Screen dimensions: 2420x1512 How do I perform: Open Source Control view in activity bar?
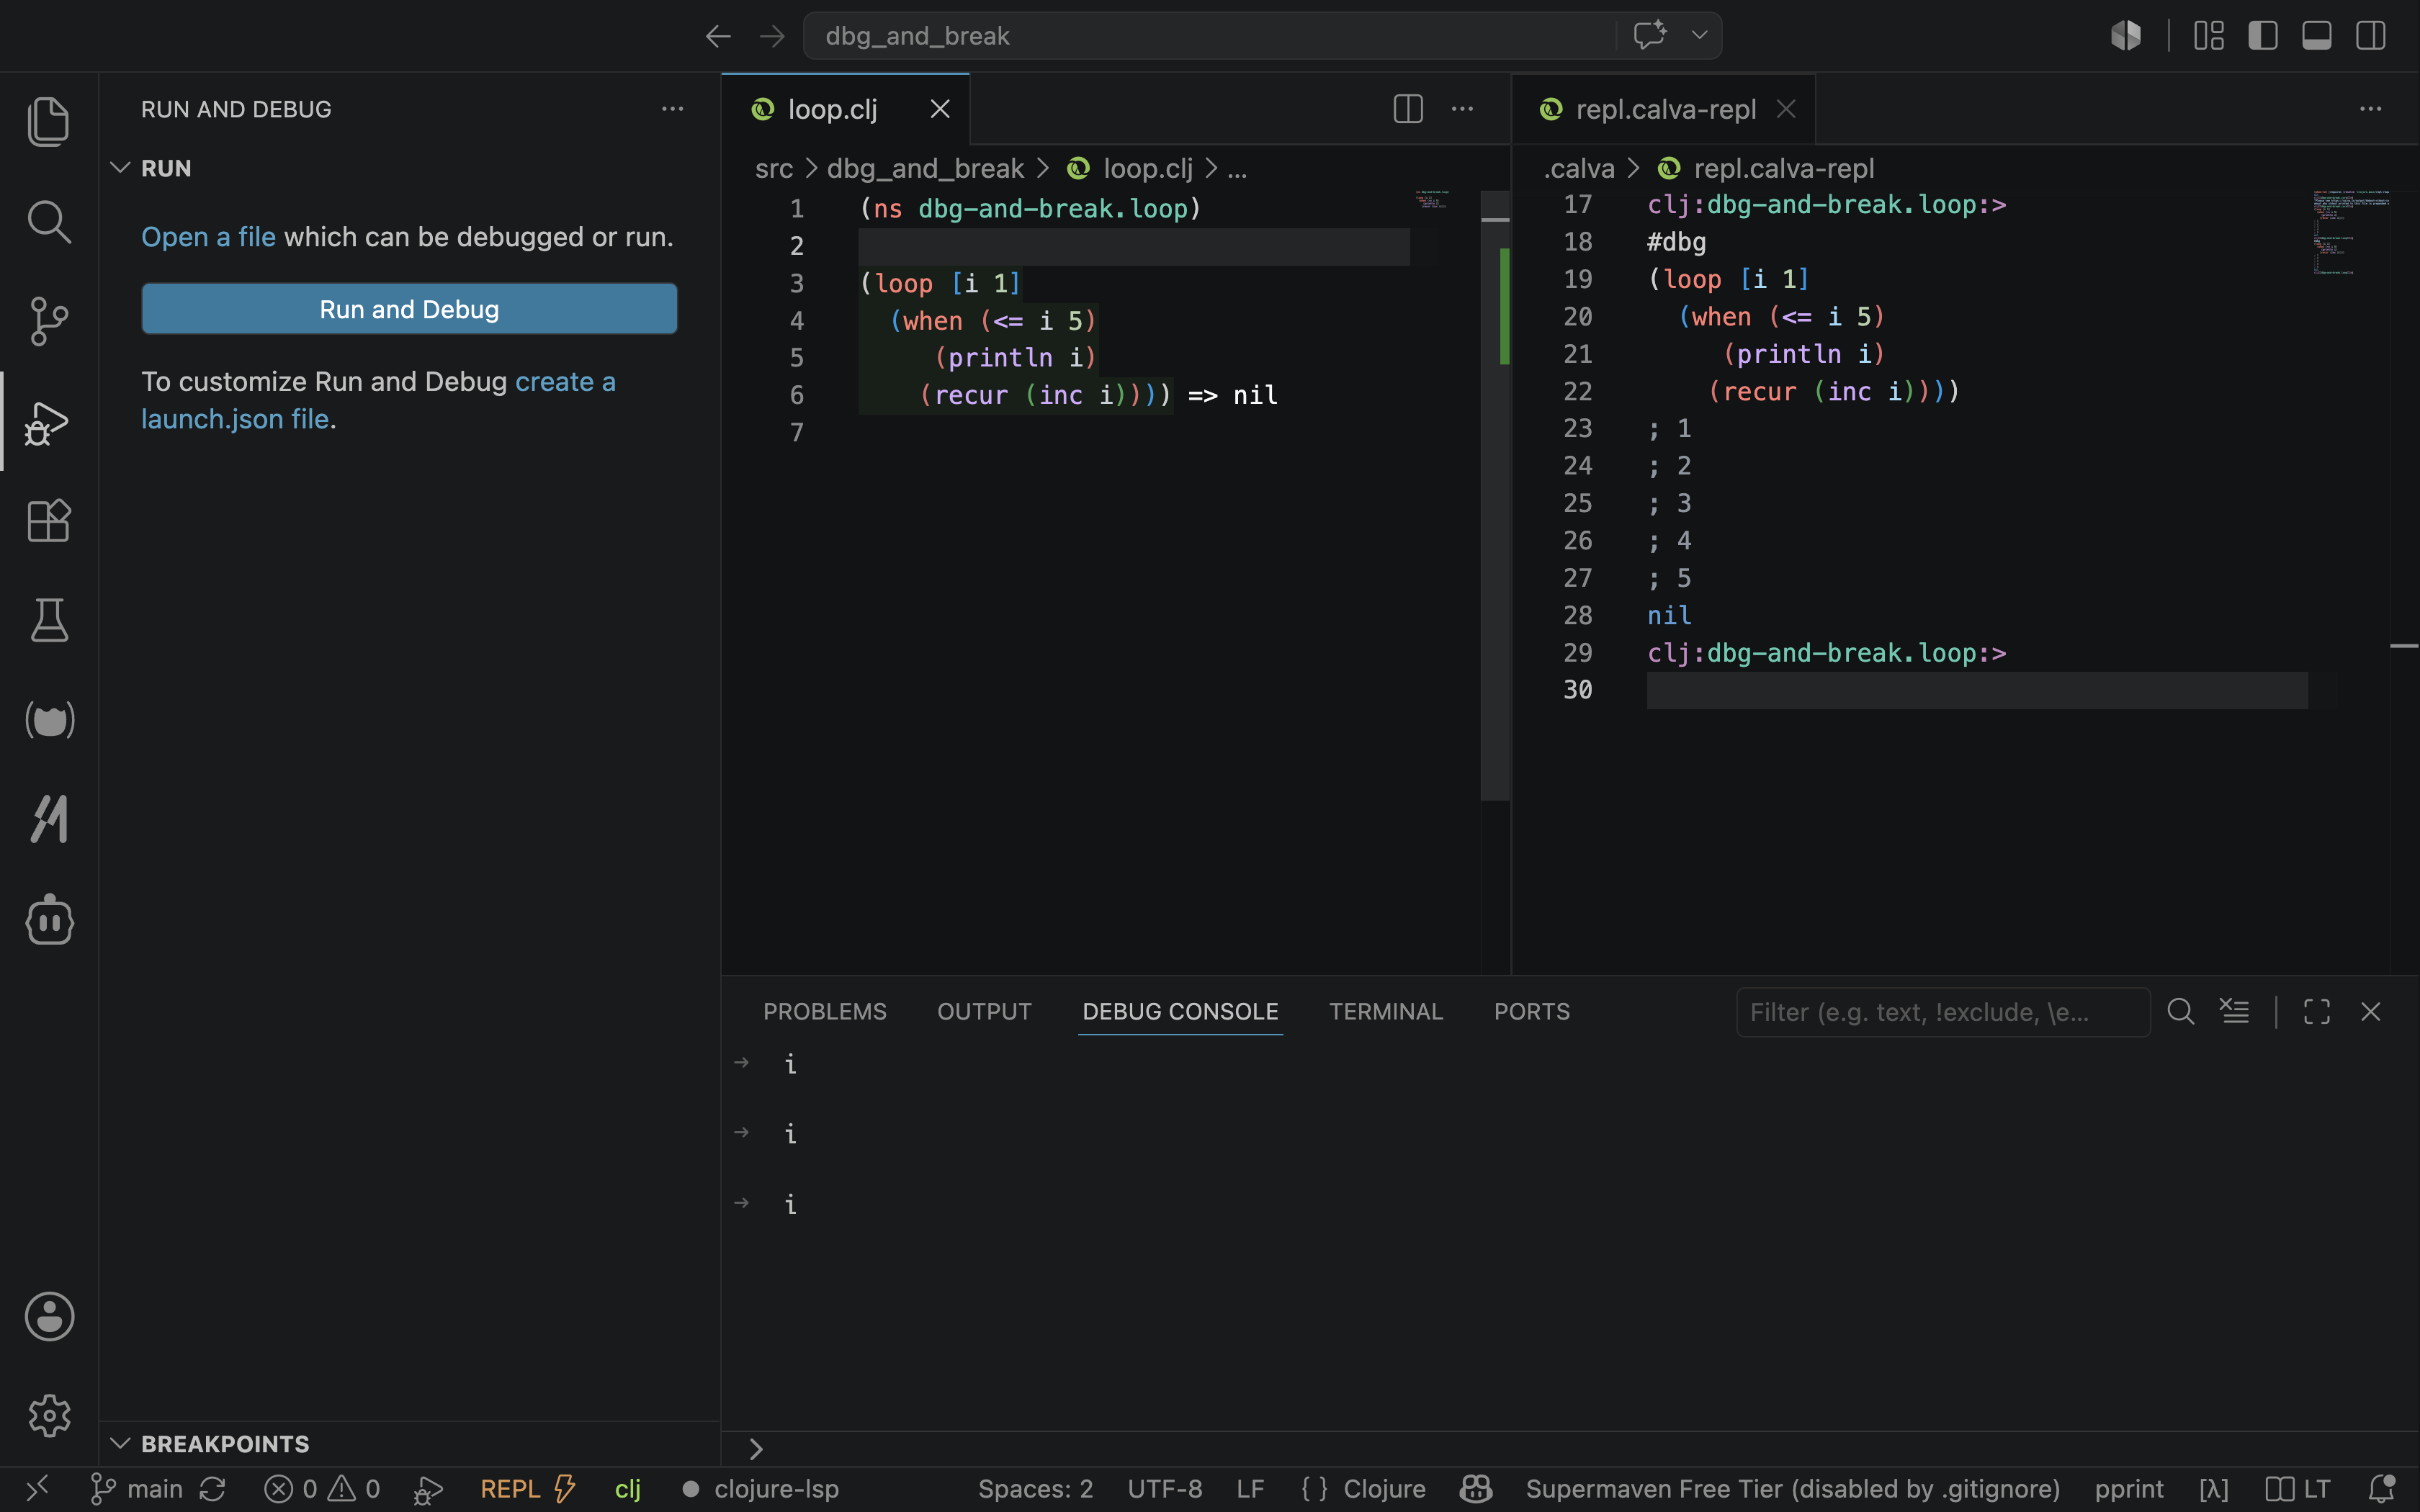point(49,321)
